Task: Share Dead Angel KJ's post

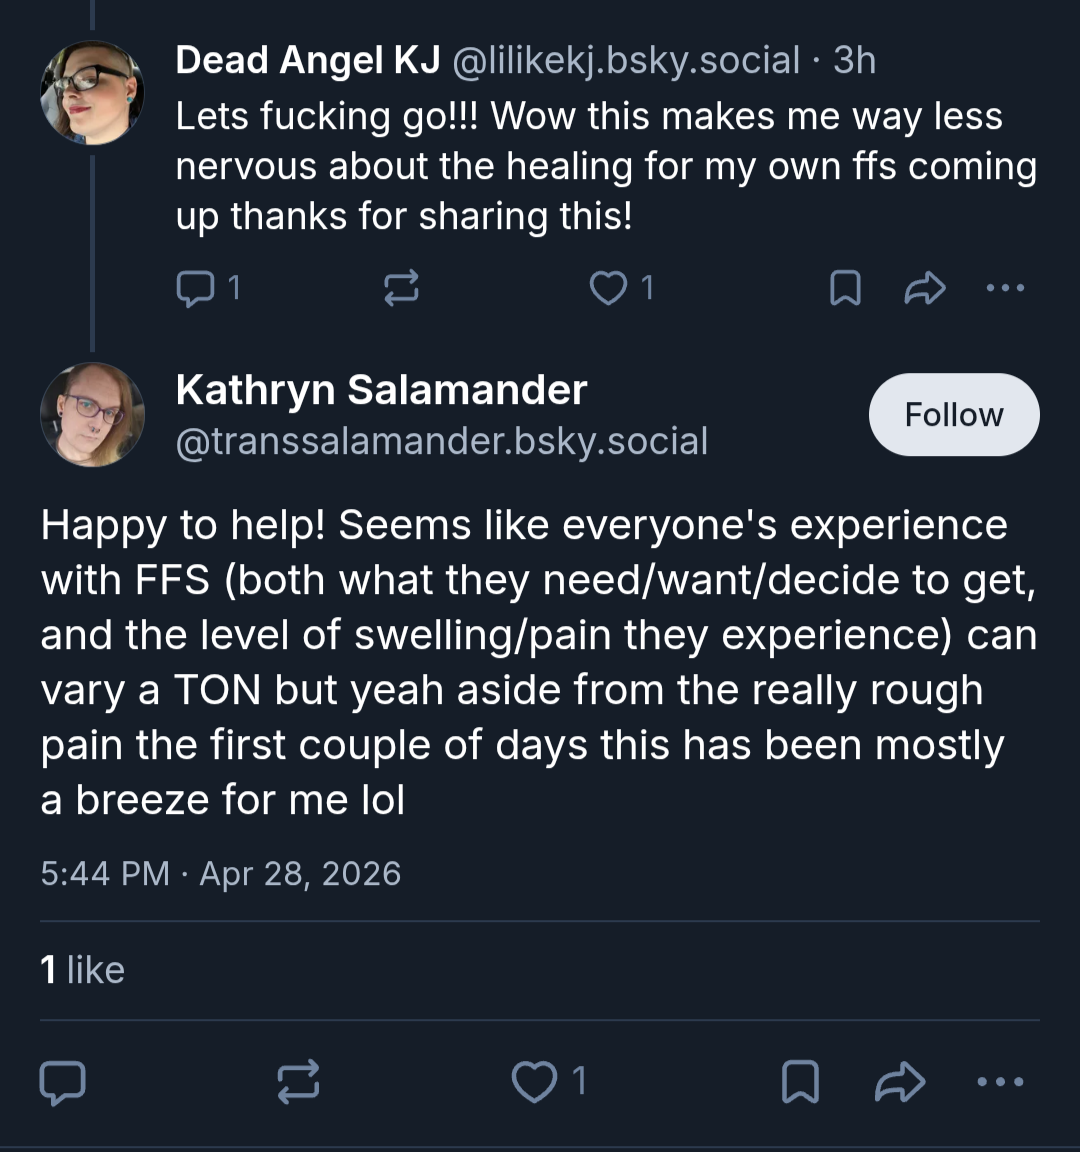Action: tap(925, 288)
